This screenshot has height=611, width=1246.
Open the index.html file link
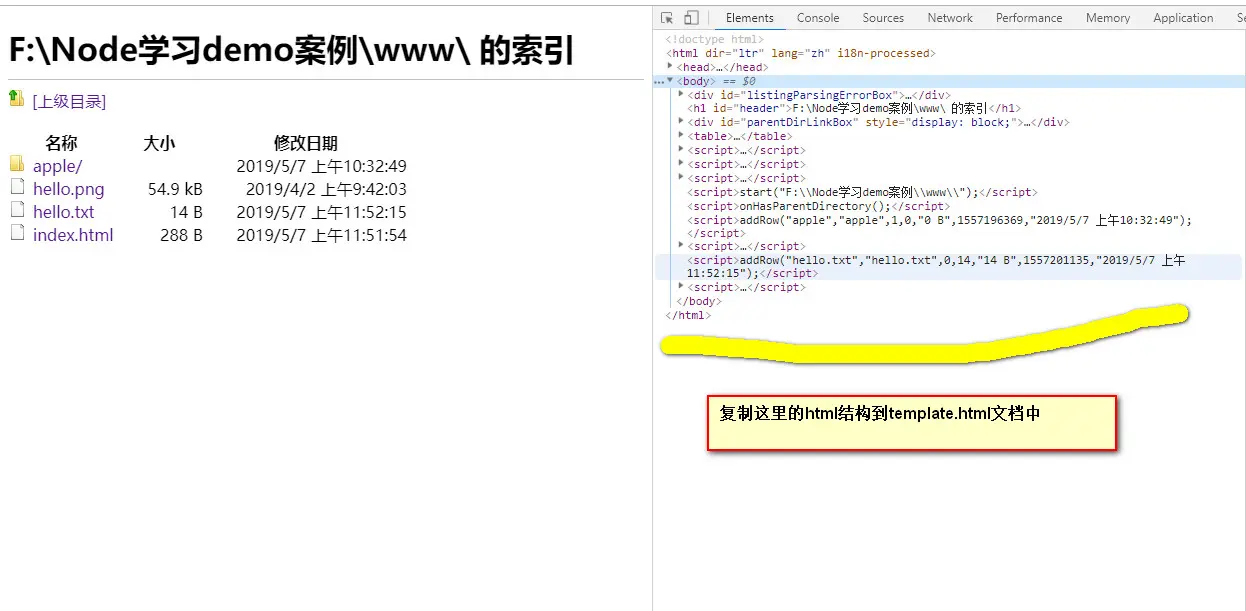point(73,235)
